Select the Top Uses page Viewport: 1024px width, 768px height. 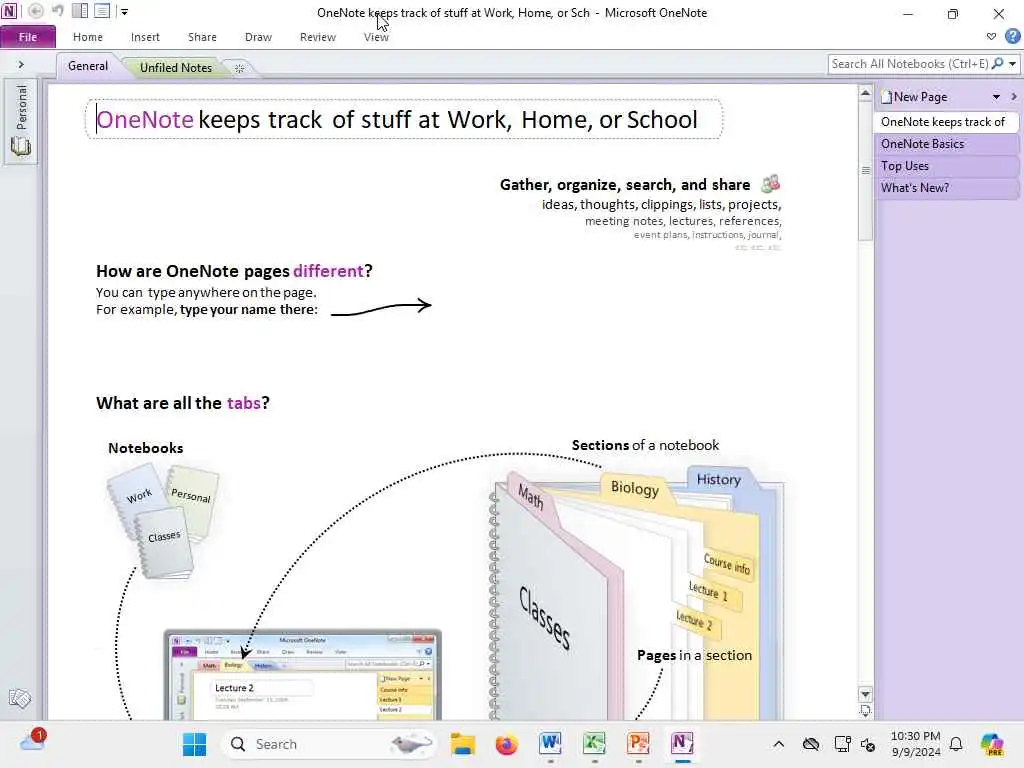945,166
